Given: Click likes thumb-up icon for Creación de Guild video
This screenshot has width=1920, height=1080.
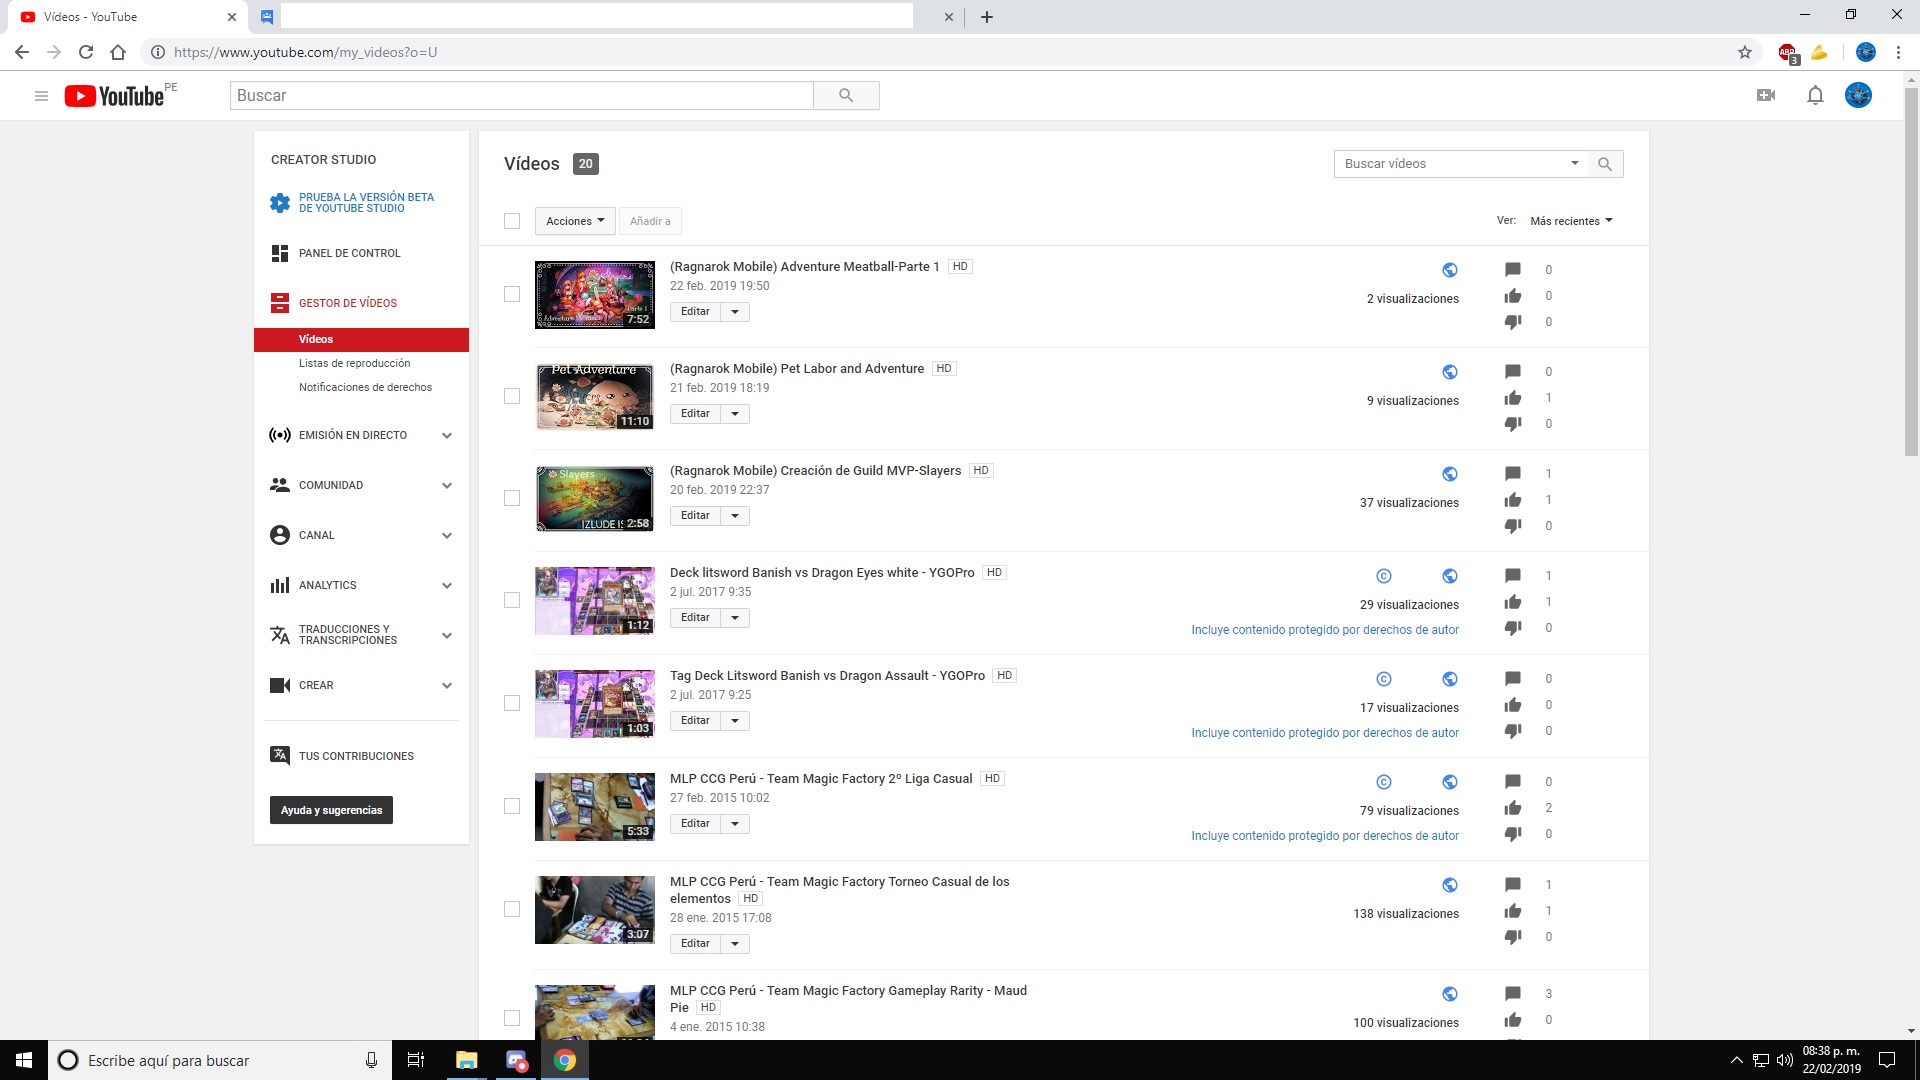Looking at the screenshot, I should click(x=1513, y=500).
